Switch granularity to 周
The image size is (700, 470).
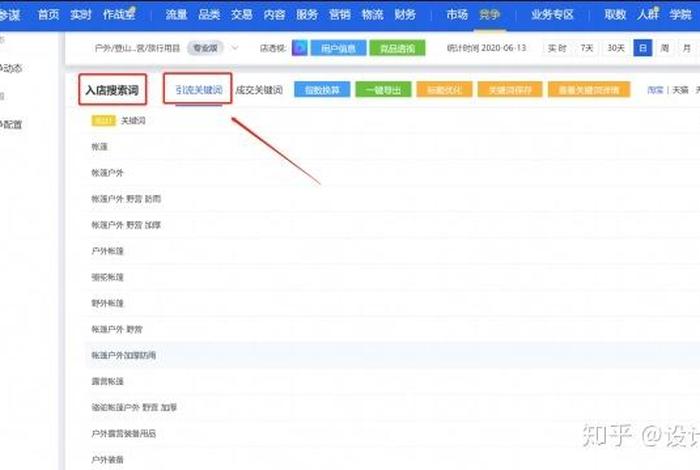(665, 48)
